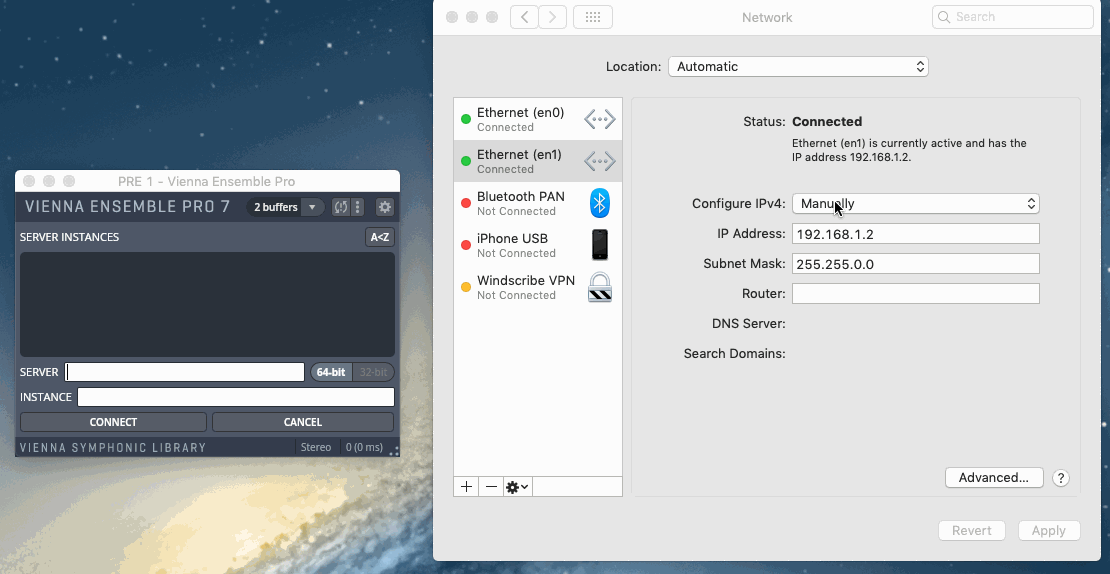
Task: Click the empty server instances list
Action: click(x=207, y=304)
